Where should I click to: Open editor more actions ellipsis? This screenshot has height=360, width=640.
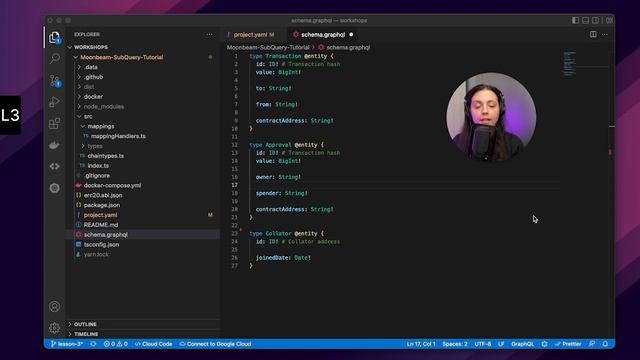(x=605, y=34)
